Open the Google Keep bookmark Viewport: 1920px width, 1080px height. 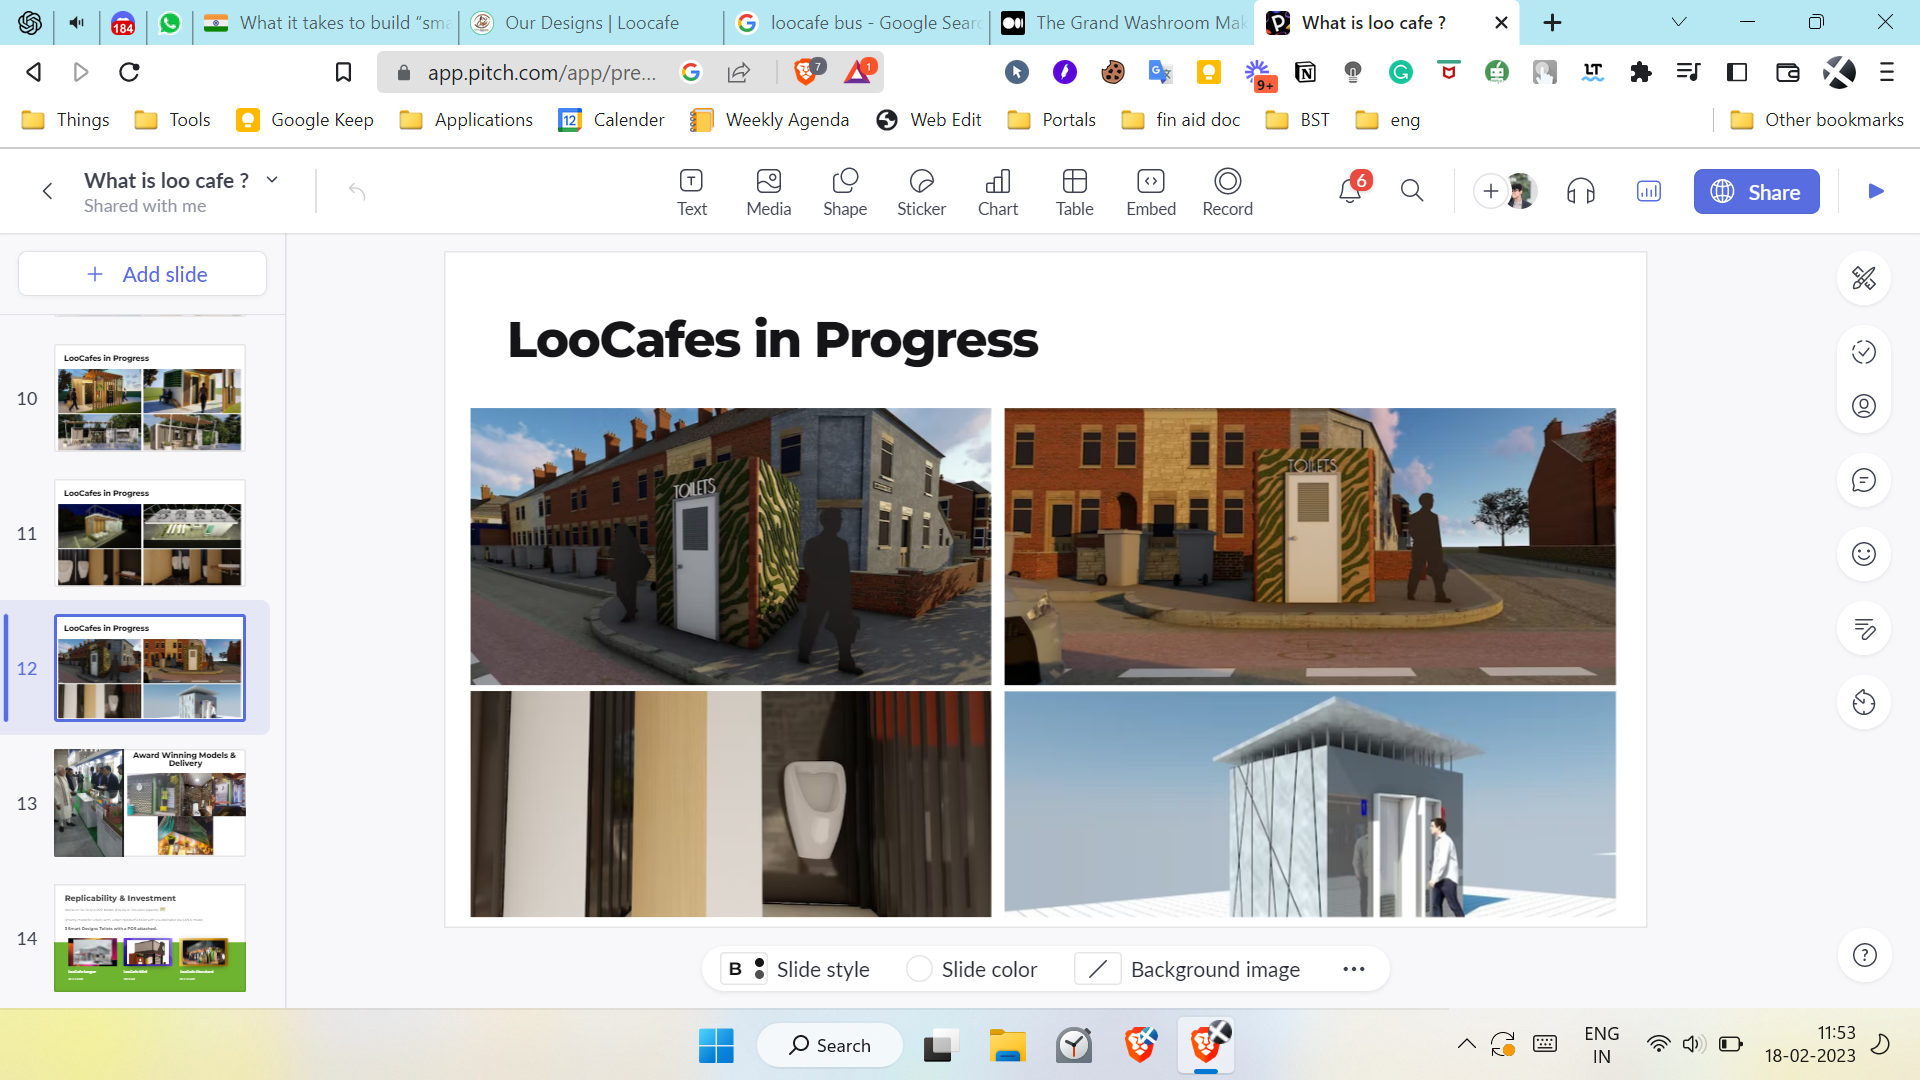point(304,119)
